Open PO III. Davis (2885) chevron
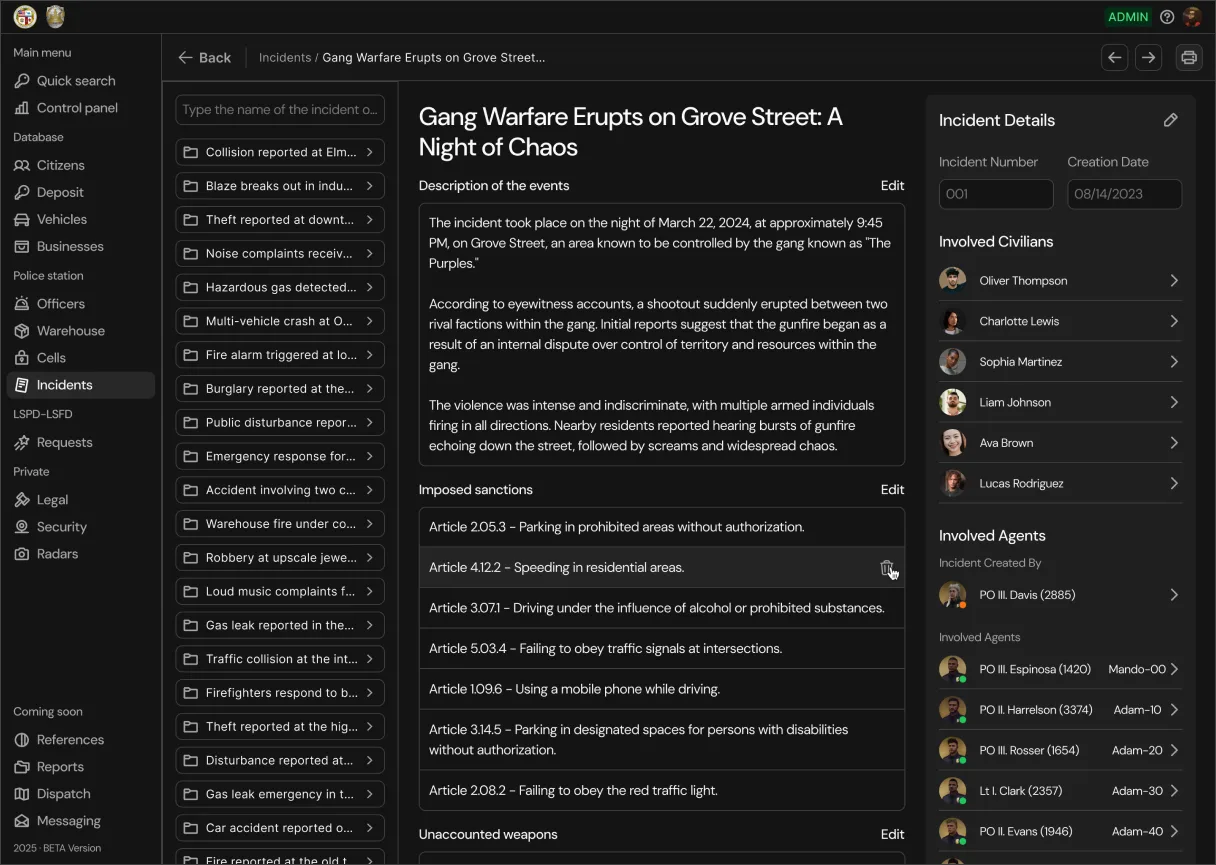Screen dimensions: 1216x865 click(1174, 595)
